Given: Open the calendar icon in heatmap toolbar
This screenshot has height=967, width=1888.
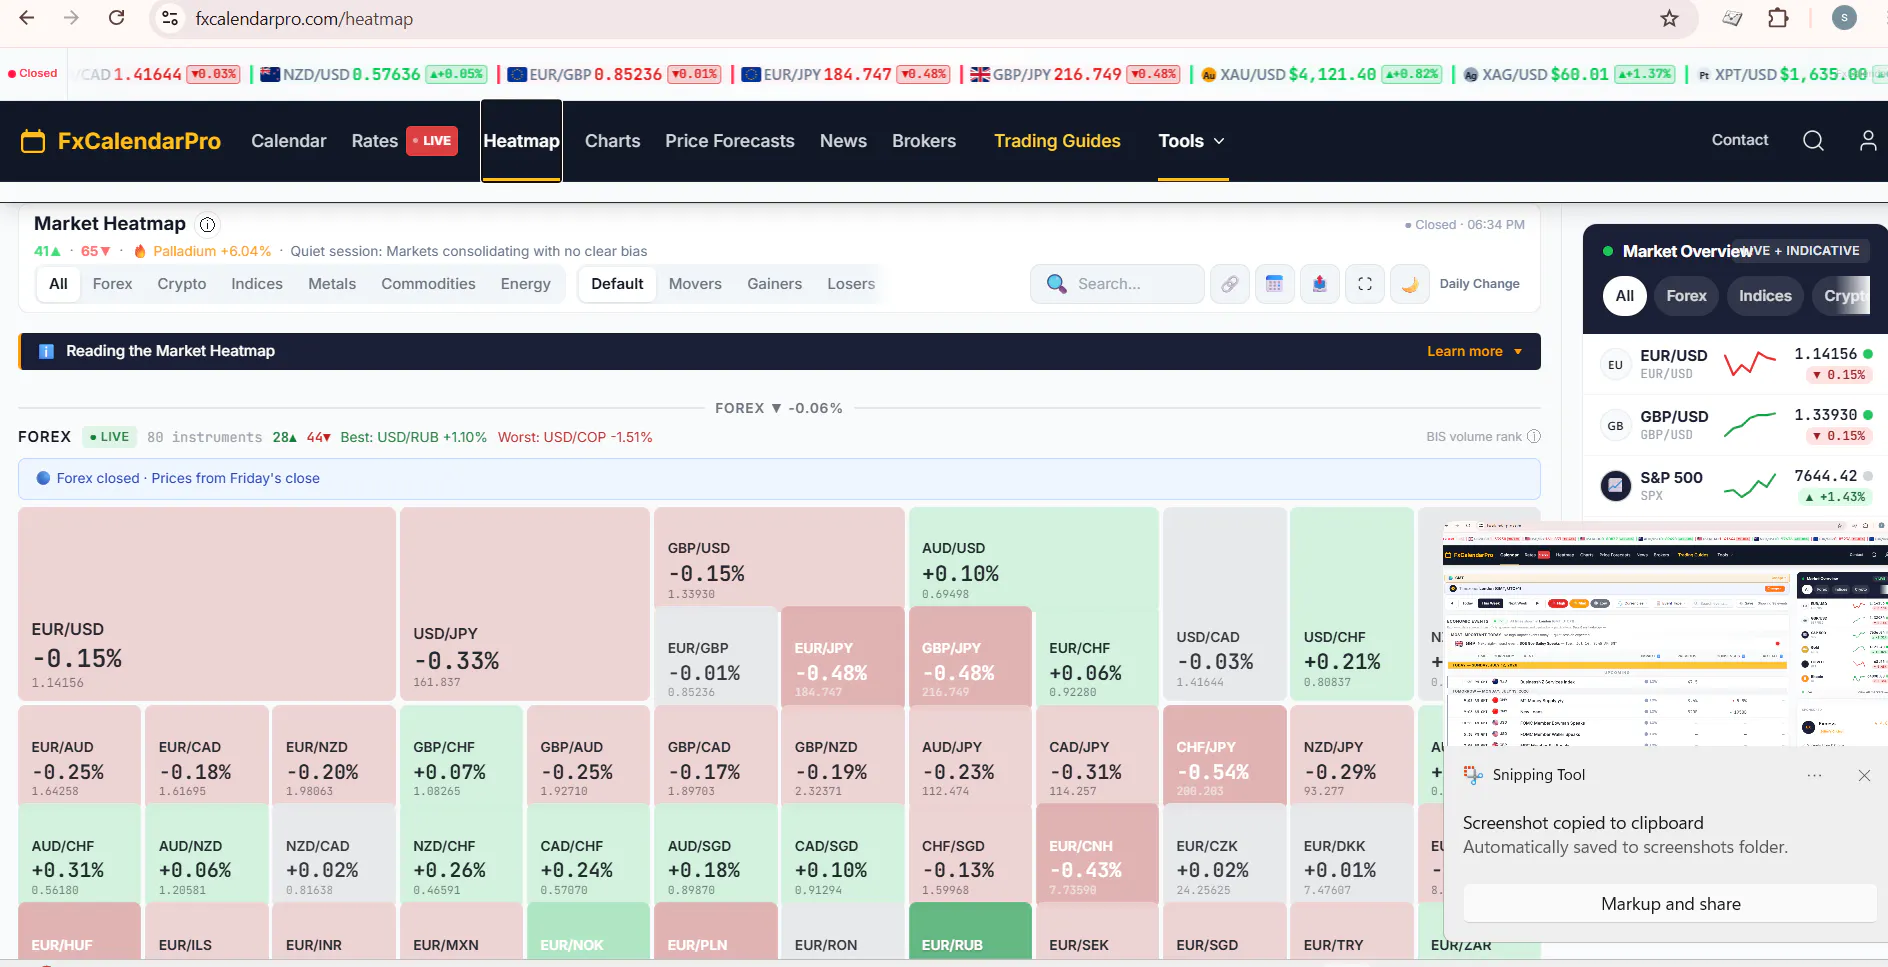Looking at the screenshot, I should [1274, 284].
